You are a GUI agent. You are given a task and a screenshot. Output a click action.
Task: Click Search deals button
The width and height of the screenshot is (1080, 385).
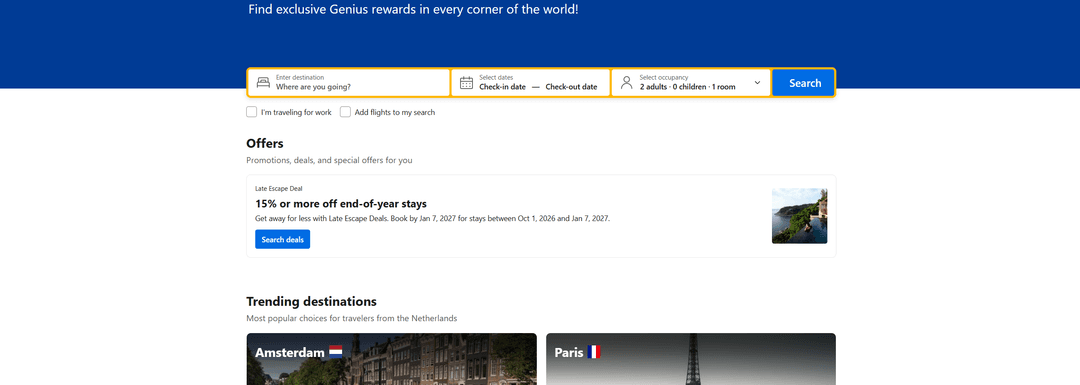[282, 239]
